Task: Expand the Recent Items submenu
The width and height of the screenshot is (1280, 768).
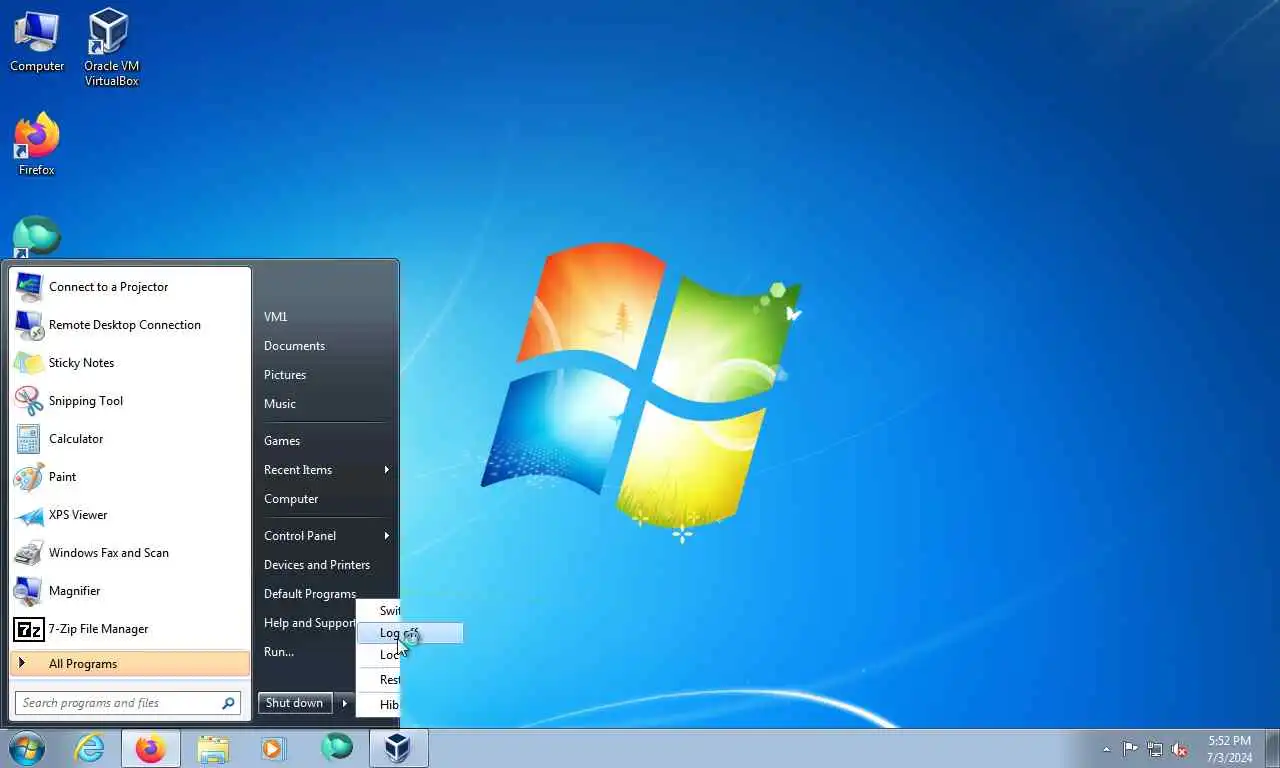Action: [x=325, y=470]
